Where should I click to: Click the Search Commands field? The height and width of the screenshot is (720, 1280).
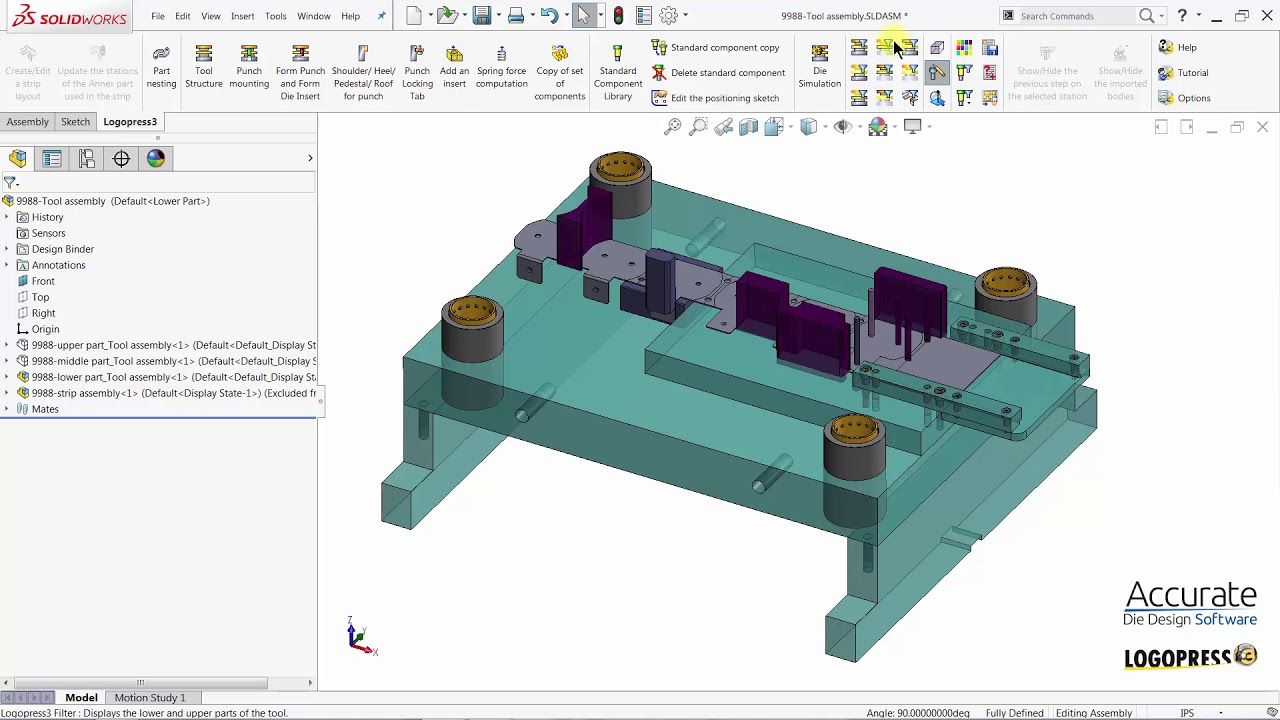[x=1077, y=16]
